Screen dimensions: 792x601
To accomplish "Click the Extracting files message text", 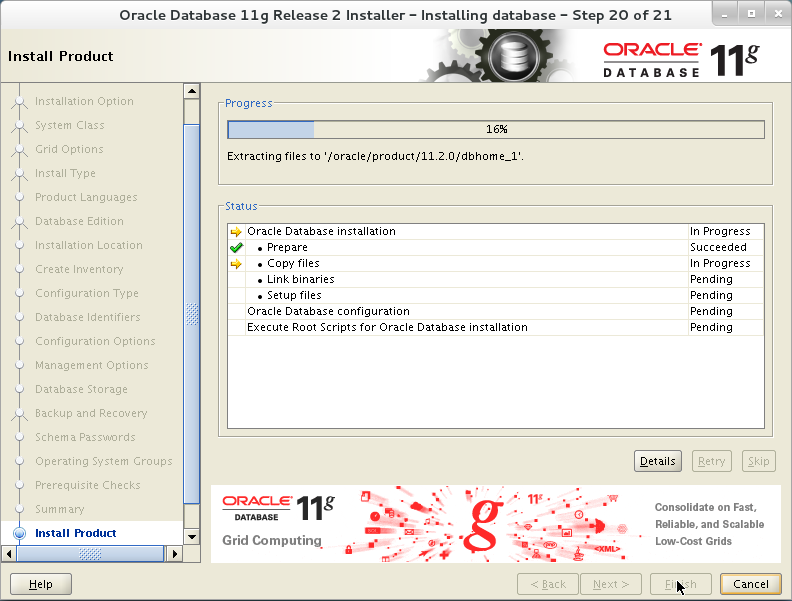I will click(375, 157).
